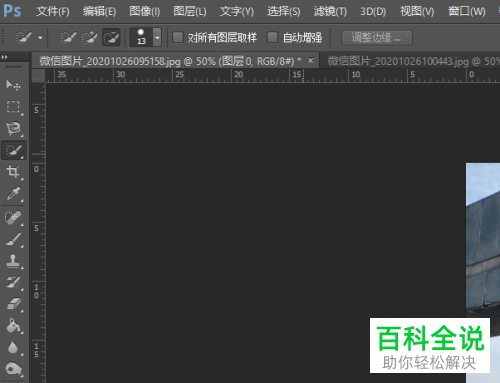Open the 图像(I) menu
500x383 pixels.
pyautogui.click(x=144, y=12)
